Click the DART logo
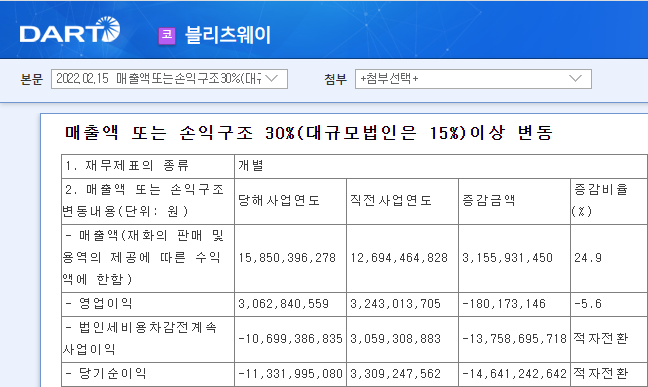Image resolution: width=648 pixels, height=387 pixels. point(69,30)
